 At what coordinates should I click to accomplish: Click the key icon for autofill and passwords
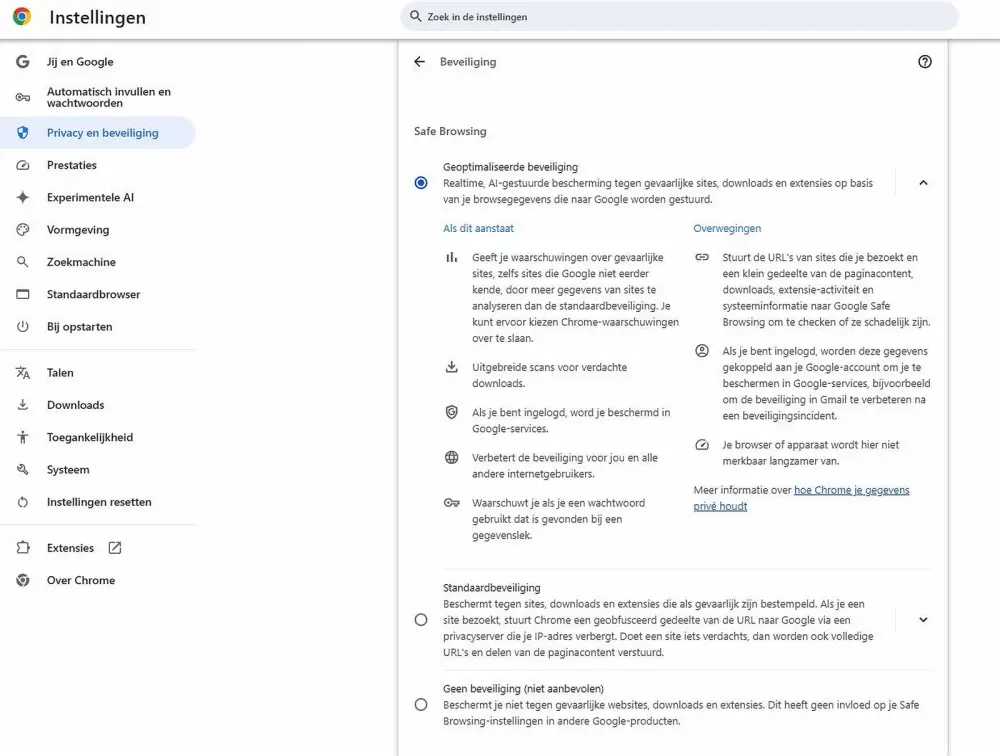[23, 98]
